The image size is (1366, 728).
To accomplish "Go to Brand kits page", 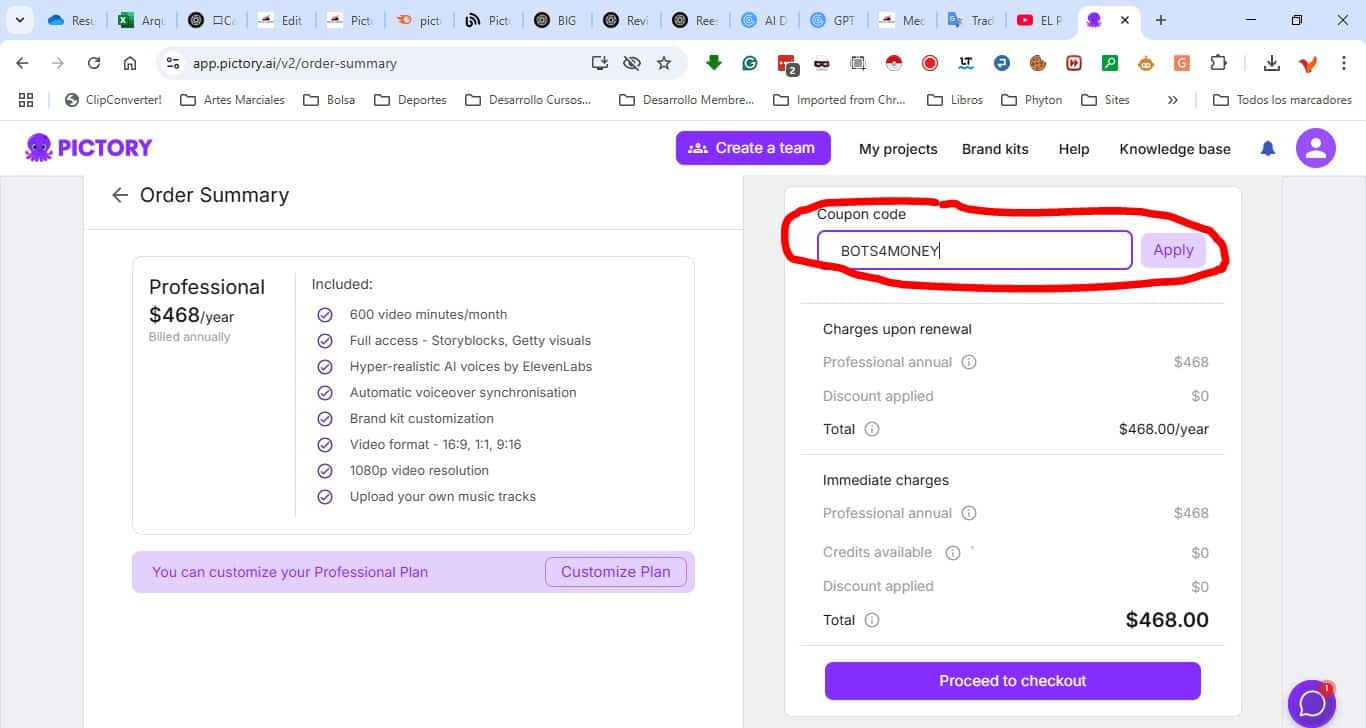I will click(995, 149).
